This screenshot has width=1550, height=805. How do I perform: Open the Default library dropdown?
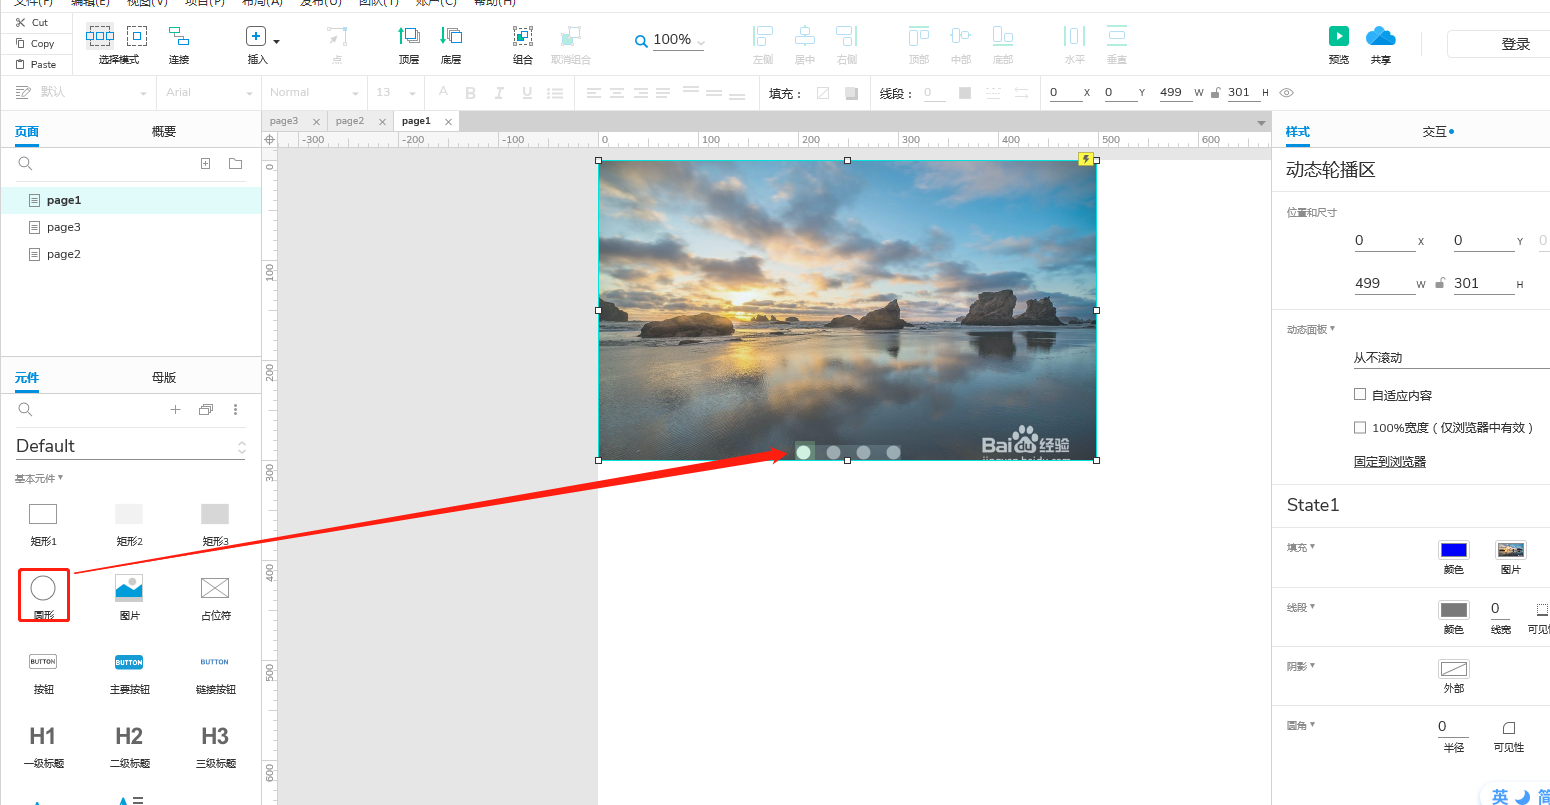click(130, 446)
